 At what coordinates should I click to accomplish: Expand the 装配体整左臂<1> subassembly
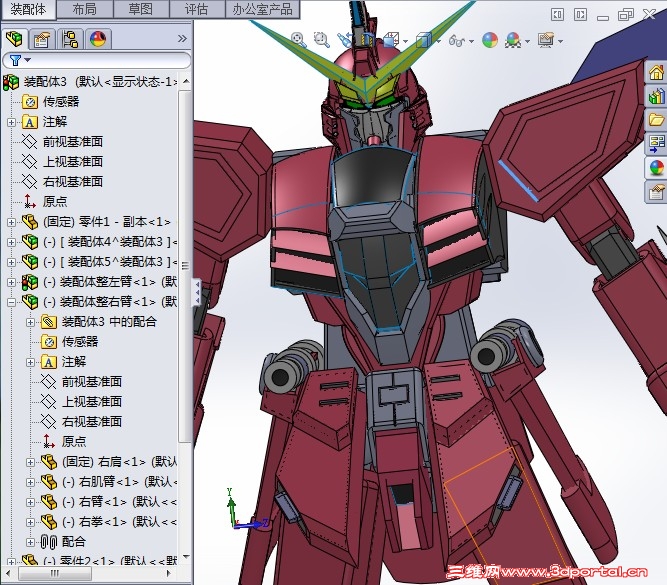[x=11, y=282]
